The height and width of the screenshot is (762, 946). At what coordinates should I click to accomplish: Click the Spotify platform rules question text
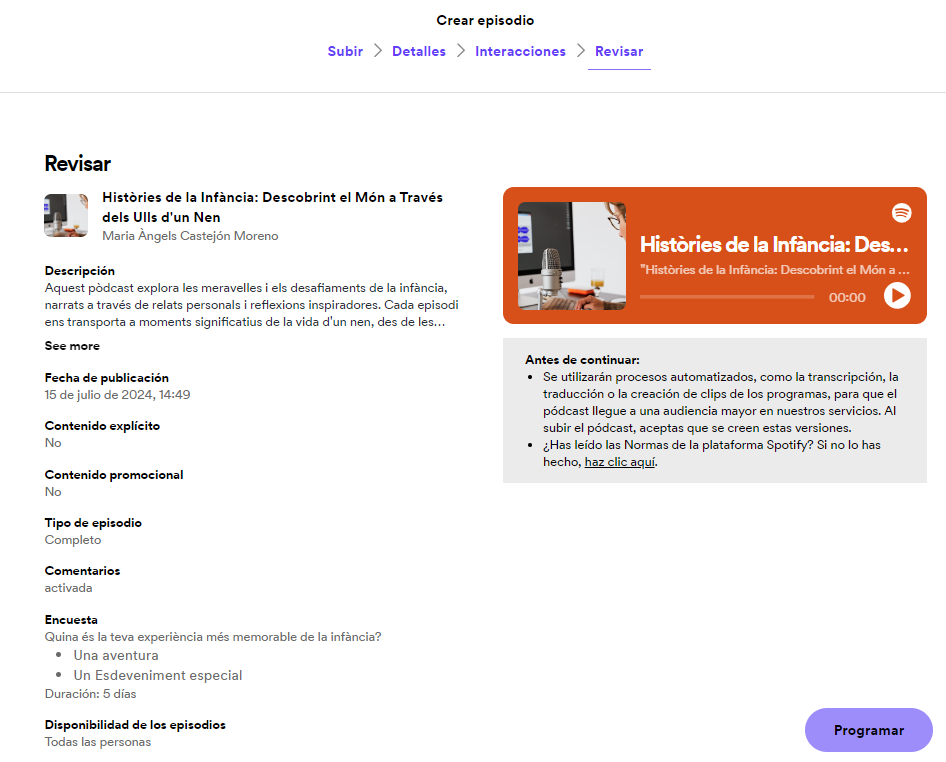(x=712, y=453)
